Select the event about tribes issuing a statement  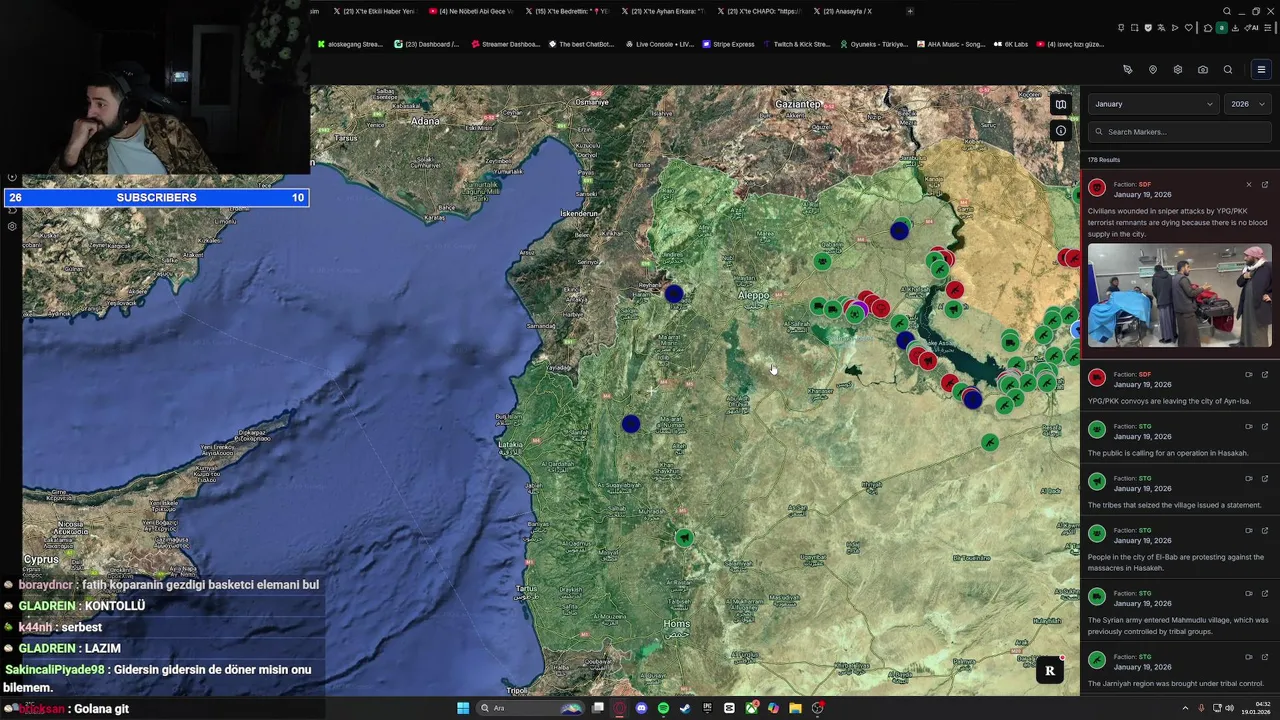[x=1178, y=492]
